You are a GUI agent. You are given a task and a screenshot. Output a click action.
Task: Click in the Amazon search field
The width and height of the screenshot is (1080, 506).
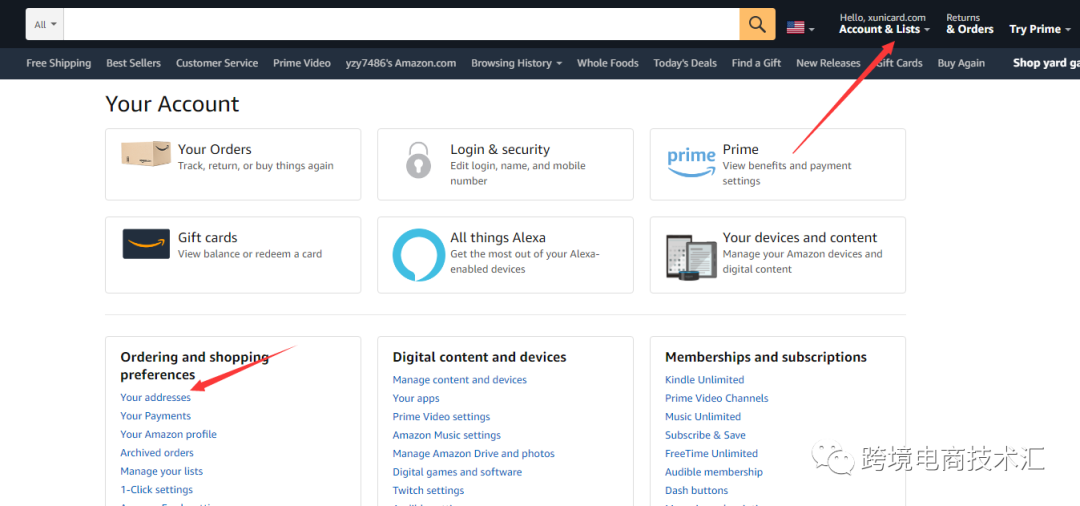(x=402, y=24)
